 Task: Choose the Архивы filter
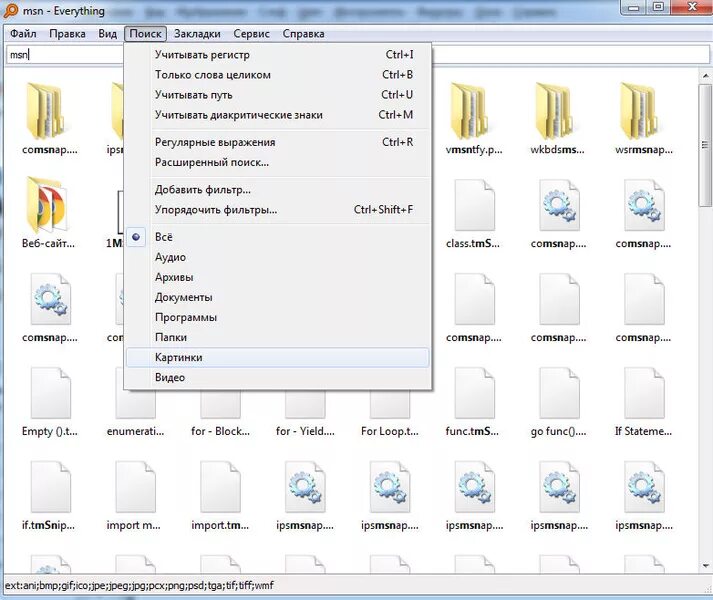(x=278, y=277)
